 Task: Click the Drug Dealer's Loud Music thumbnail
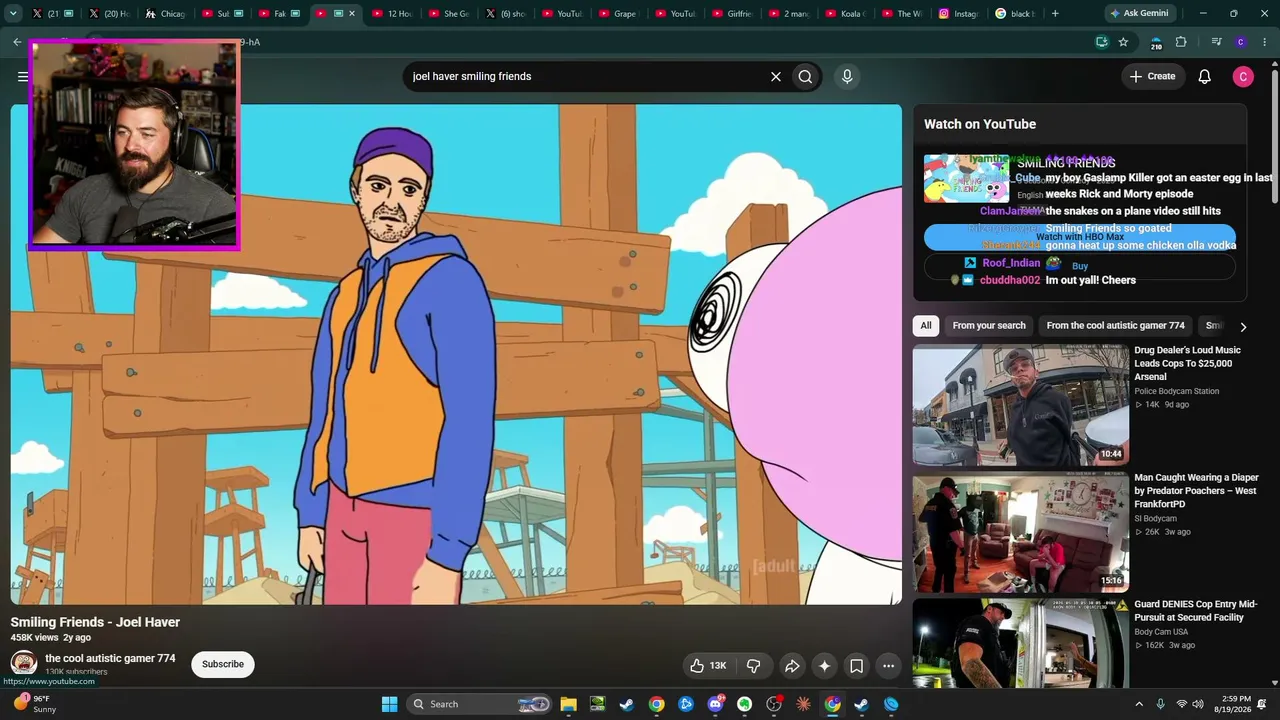pos(1021,406)
